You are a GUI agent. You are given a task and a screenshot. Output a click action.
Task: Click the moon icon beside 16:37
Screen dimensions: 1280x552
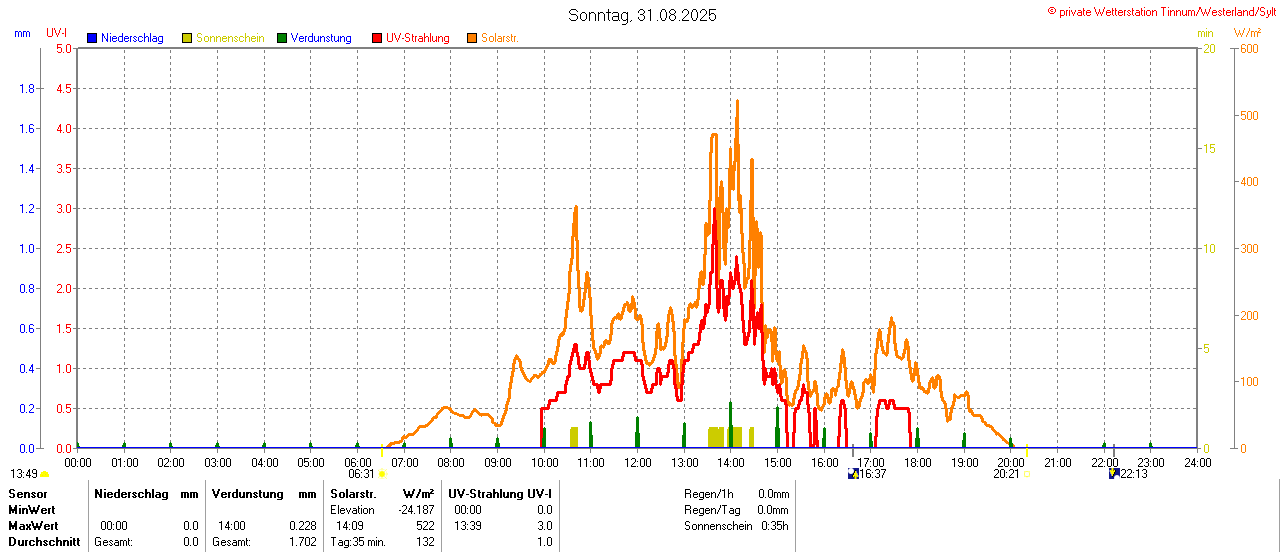click(853, 474)
